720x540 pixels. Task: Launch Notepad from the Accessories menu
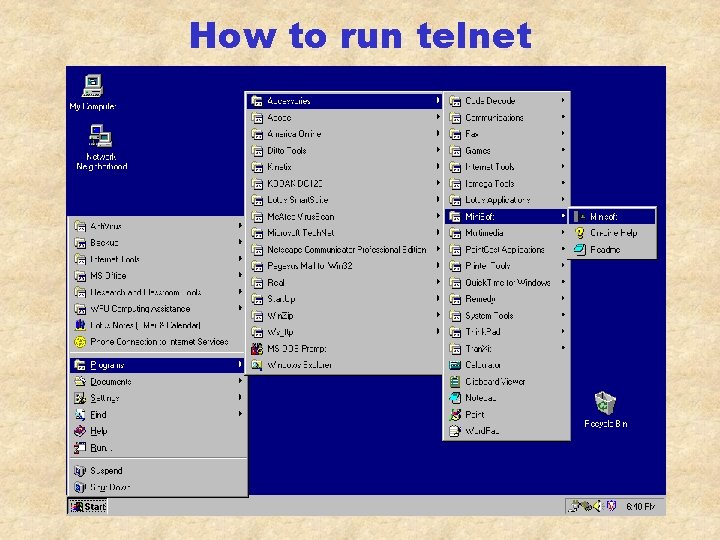coord(507,398)
